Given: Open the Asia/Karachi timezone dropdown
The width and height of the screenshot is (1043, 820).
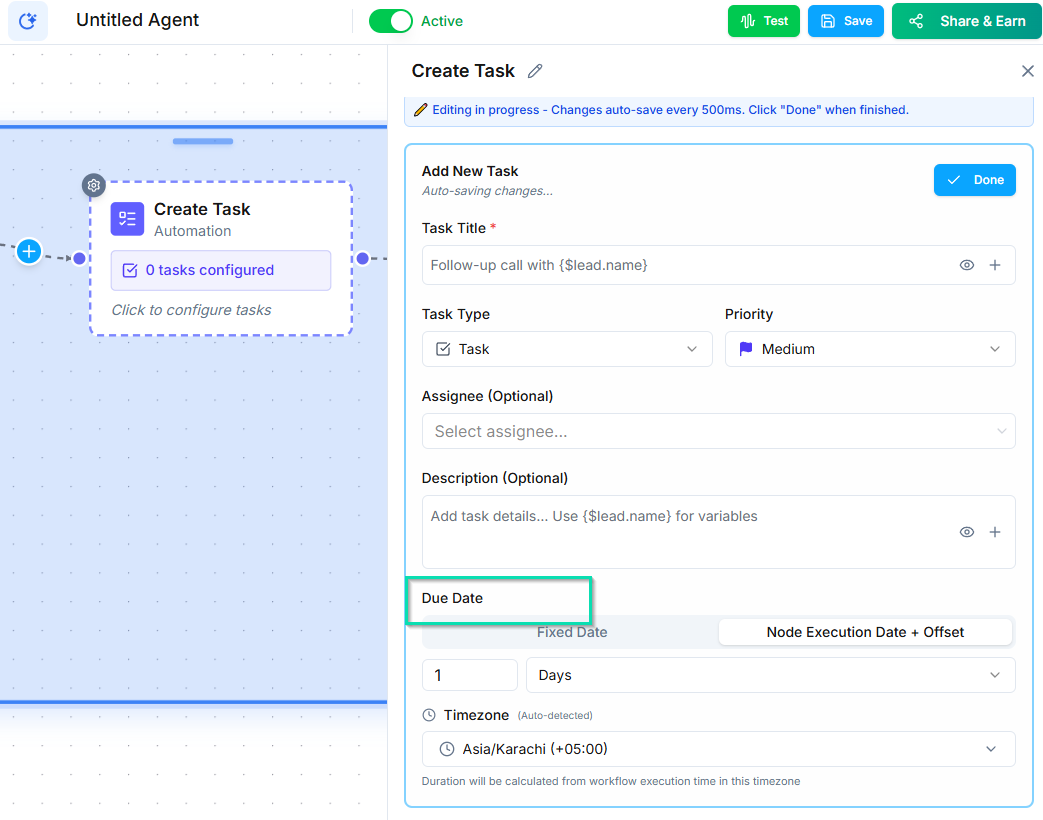Looking at the screenshot, I should tap(718, 749).
